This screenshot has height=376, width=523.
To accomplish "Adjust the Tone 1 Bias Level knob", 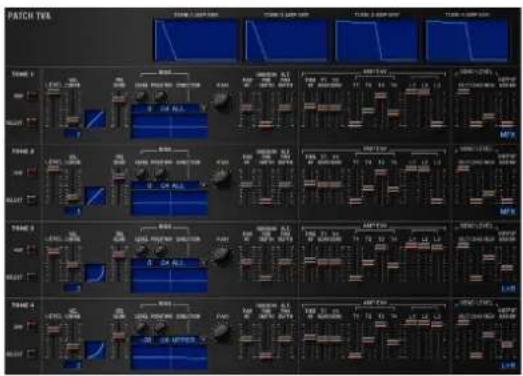I will coord(141,96).
